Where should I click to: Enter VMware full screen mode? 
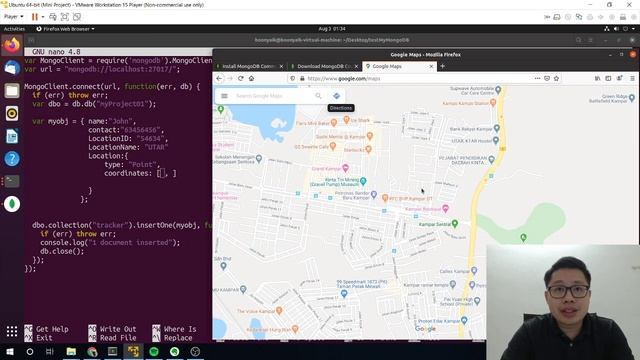pos(64,17)
